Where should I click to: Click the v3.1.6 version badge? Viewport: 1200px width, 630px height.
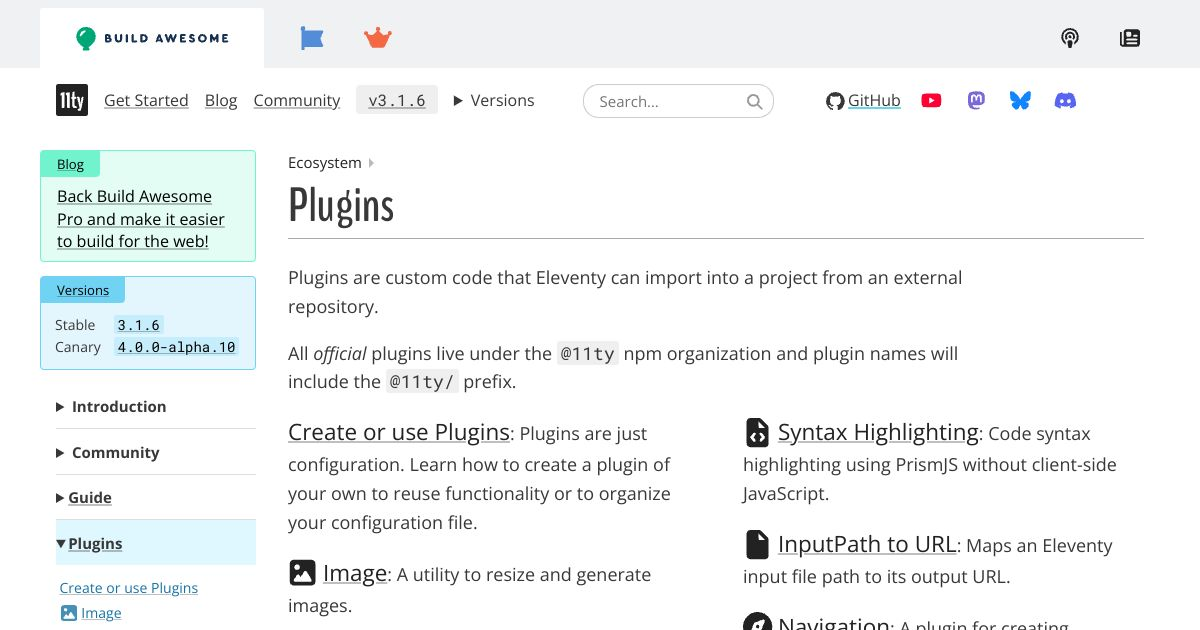[x=397, y=100]
